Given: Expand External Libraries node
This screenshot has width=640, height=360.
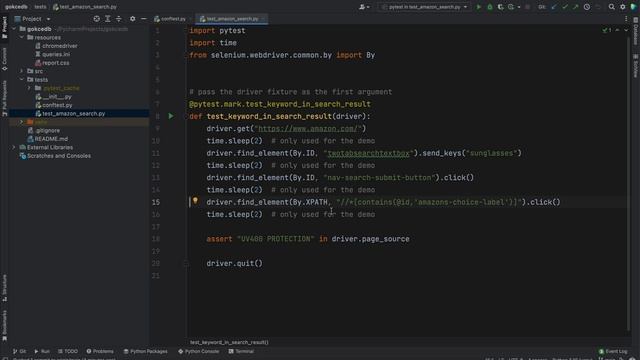Looking at the screenshot, I should [x=14, y=147].
